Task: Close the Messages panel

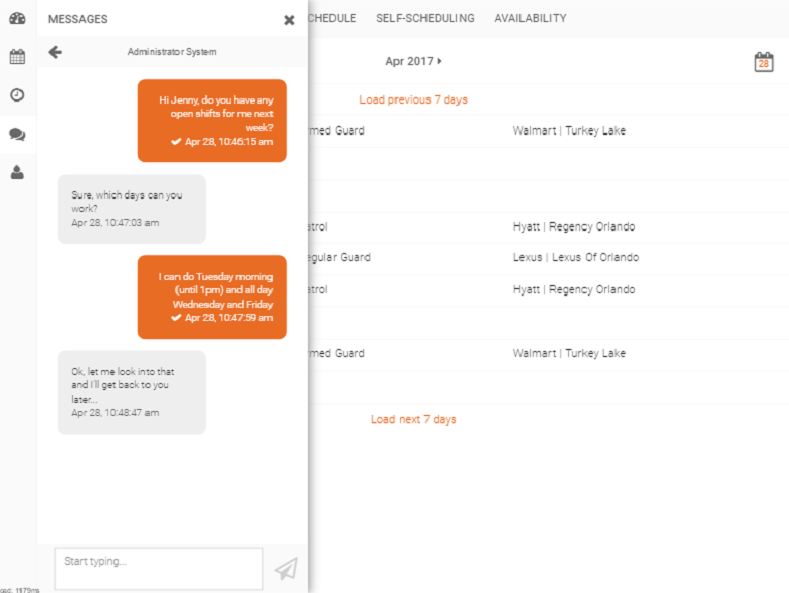Action: tap(289, 20)
